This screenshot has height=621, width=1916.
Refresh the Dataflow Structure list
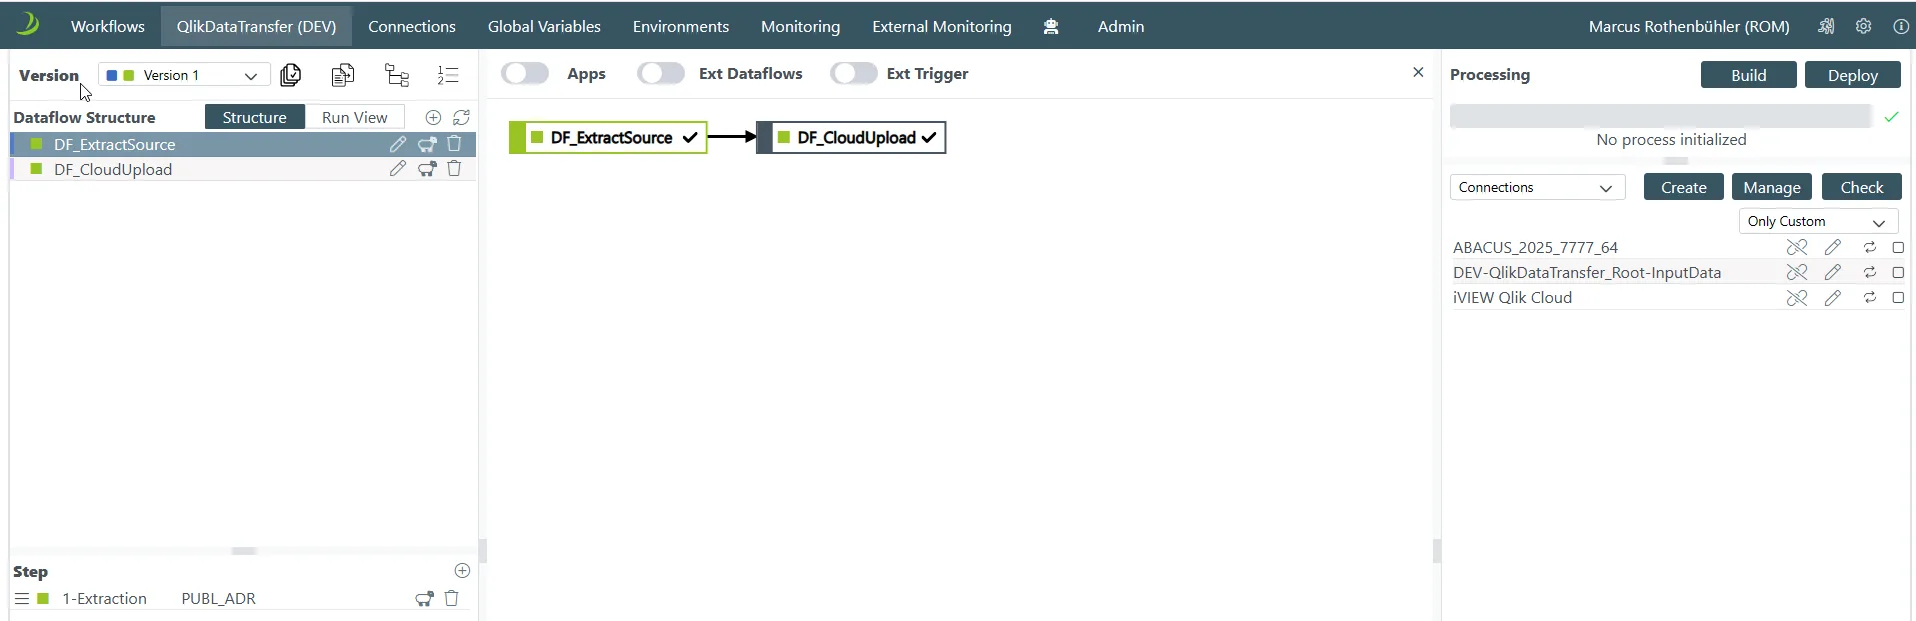coord(461,117)
